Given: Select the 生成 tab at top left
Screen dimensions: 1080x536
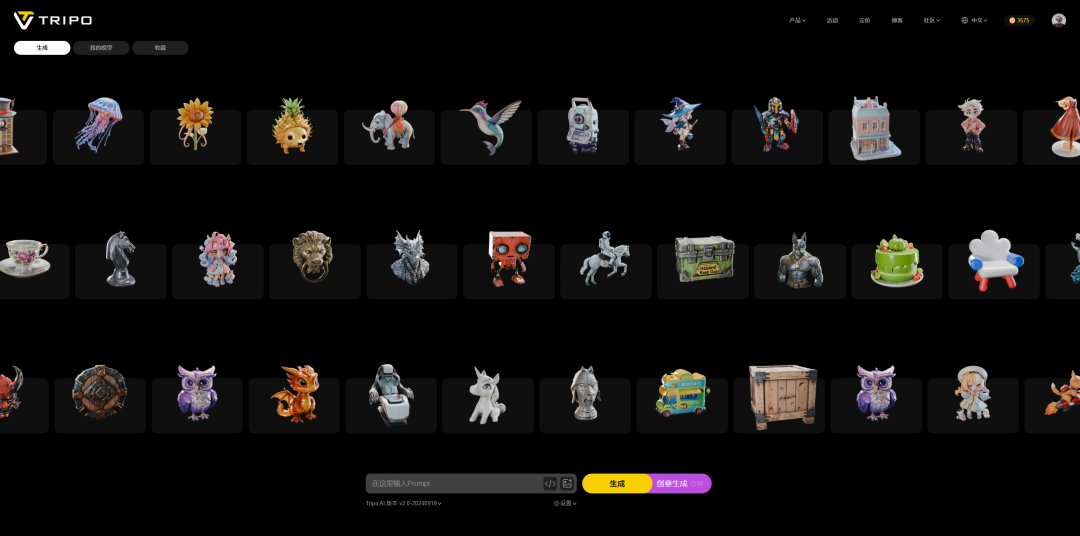Looking at the screenshot, I should pos(42,48).
